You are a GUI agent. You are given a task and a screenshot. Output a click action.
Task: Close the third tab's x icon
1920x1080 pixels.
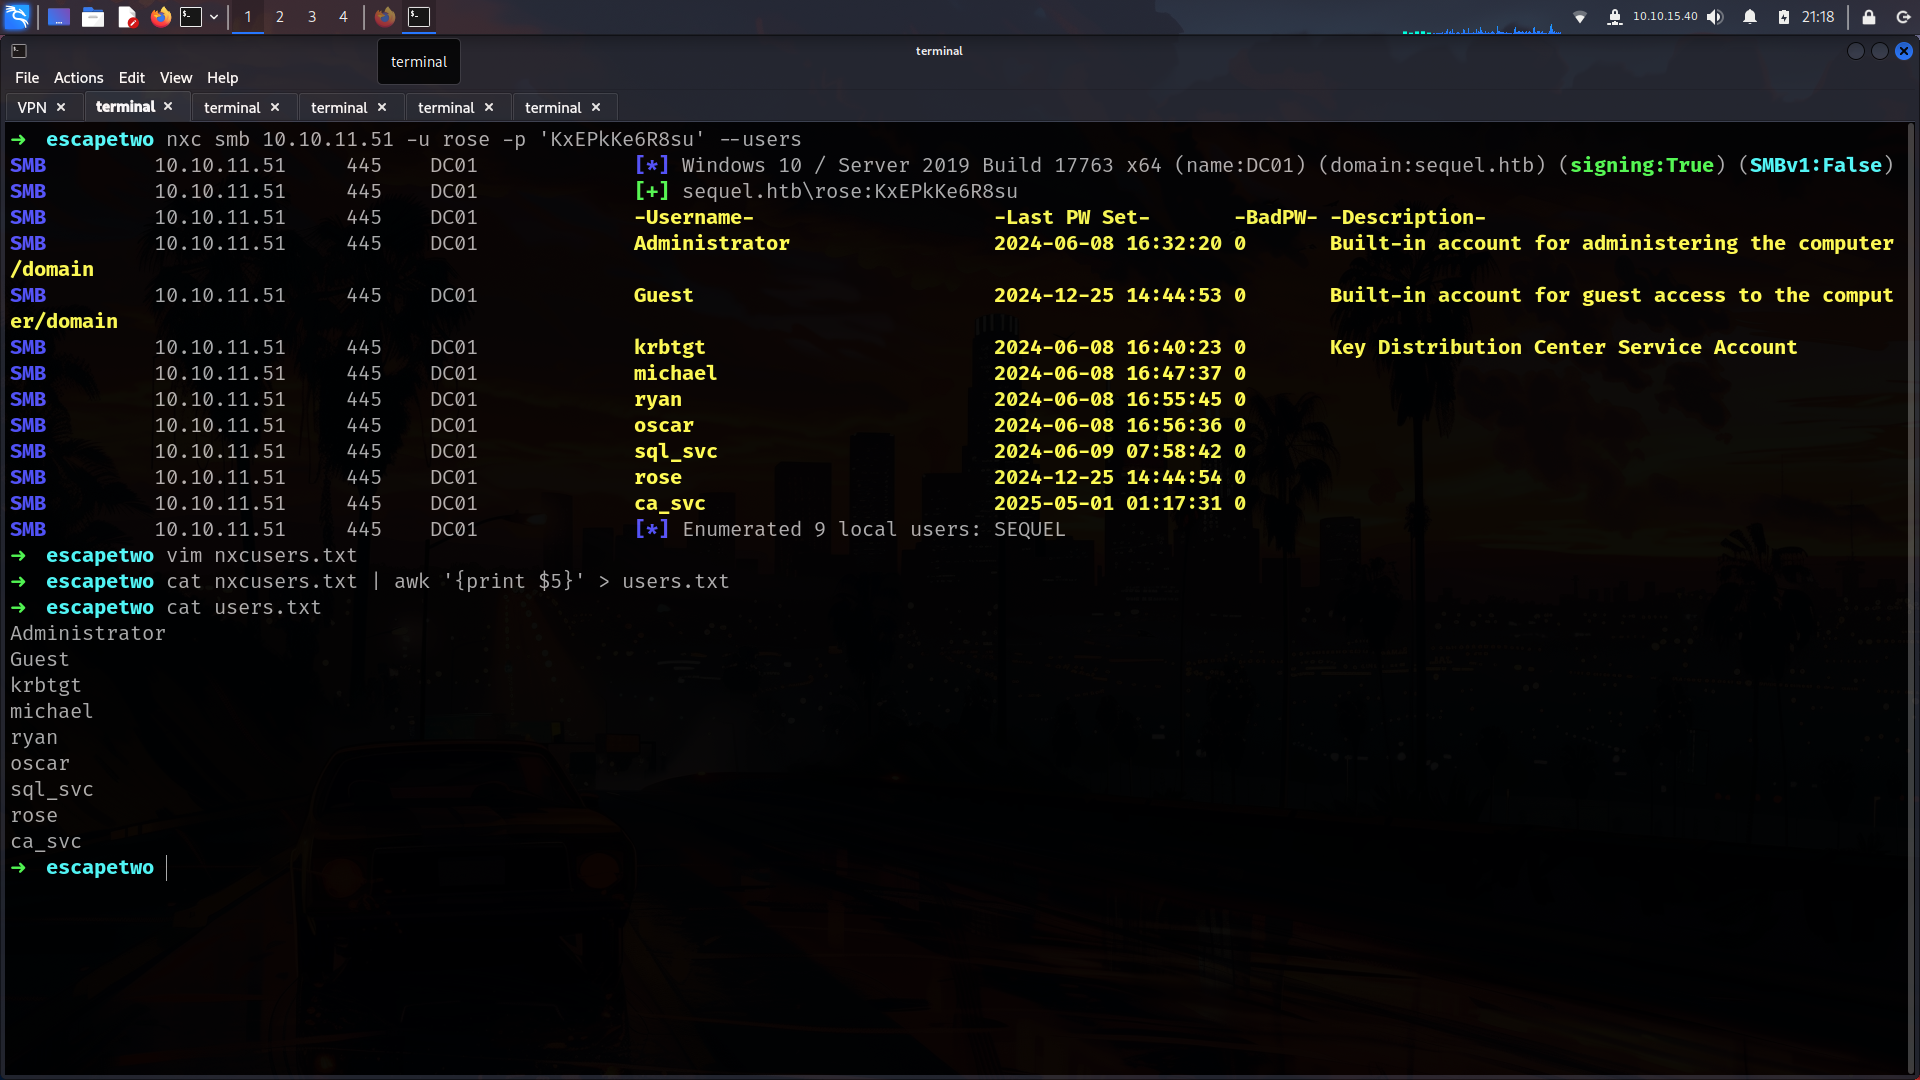click(275, 107)
